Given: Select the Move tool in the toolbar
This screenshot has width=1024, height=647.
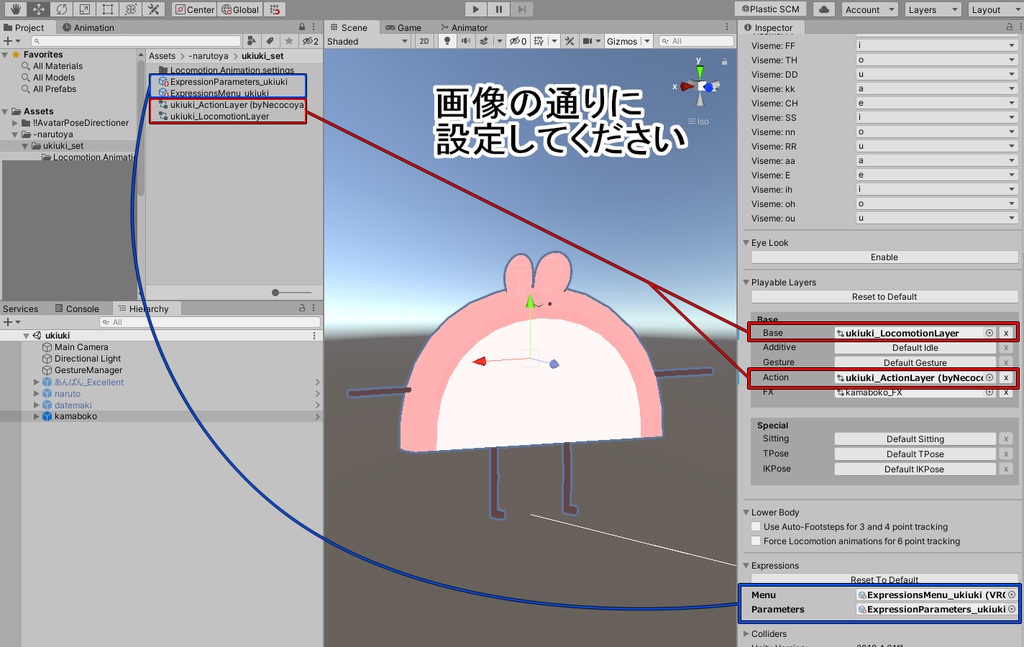Looking at the screenshot, I should click(38, 9).
